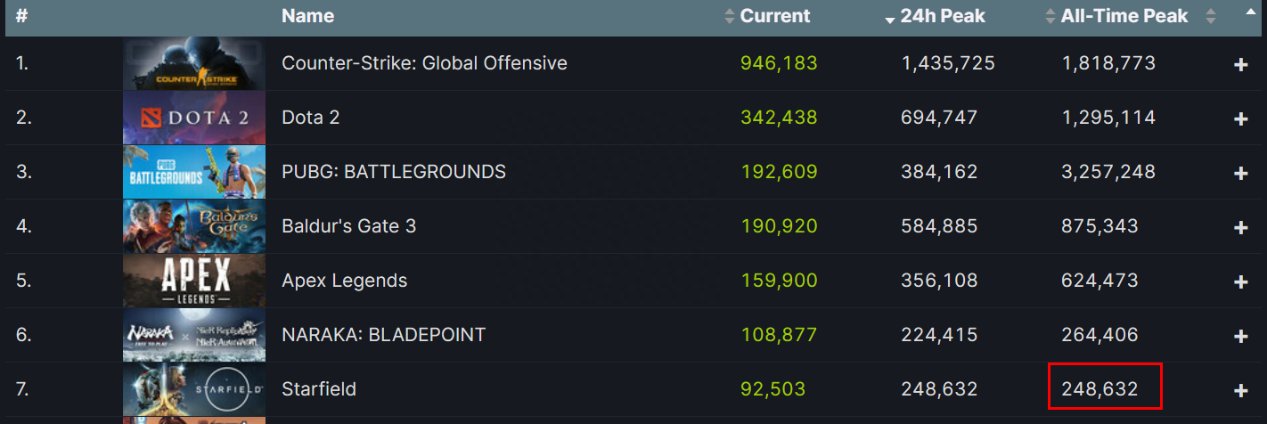Open Baldur's Gate 3 game link
This screenshot has height=424, width=1267.
(349, 226)
